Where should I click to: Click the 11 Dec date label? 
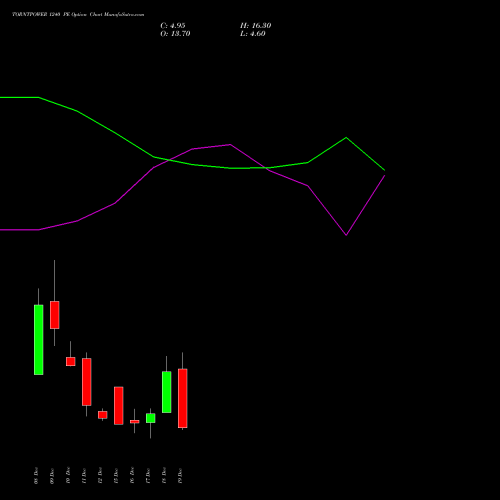click(84, 476)
